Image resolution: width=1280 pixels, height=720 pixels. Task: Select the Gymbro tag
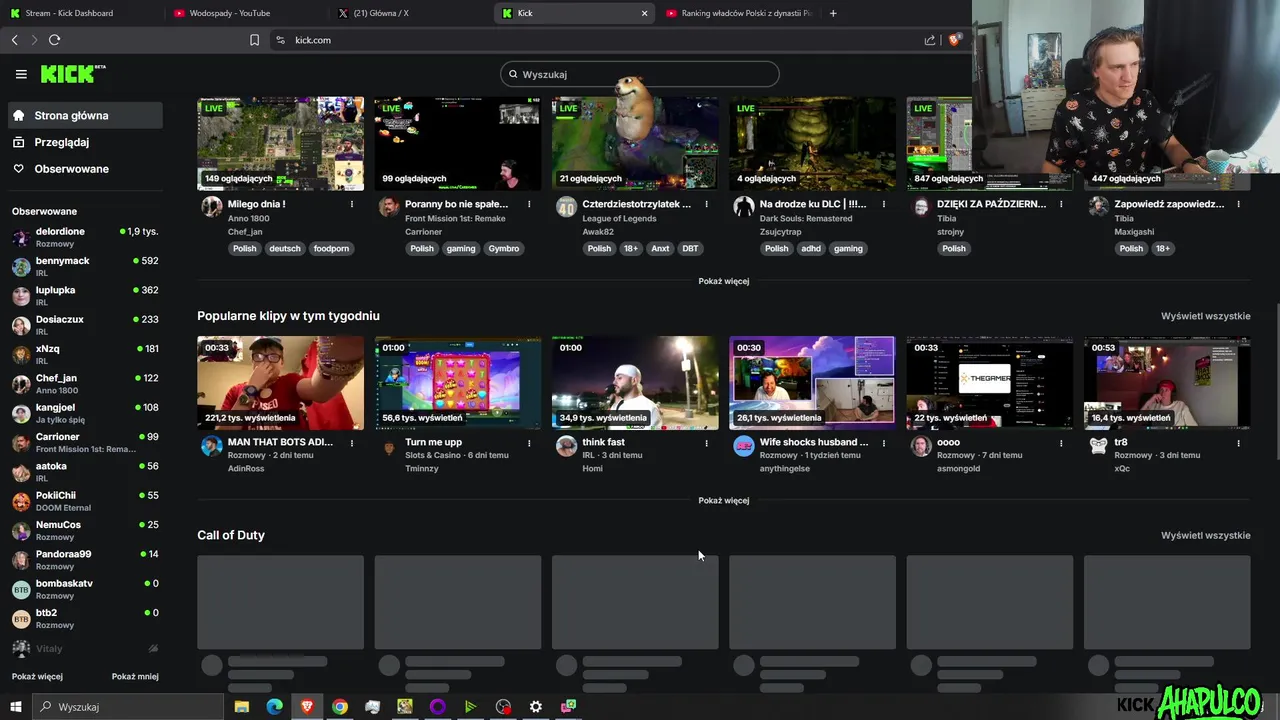pos(504,248)
